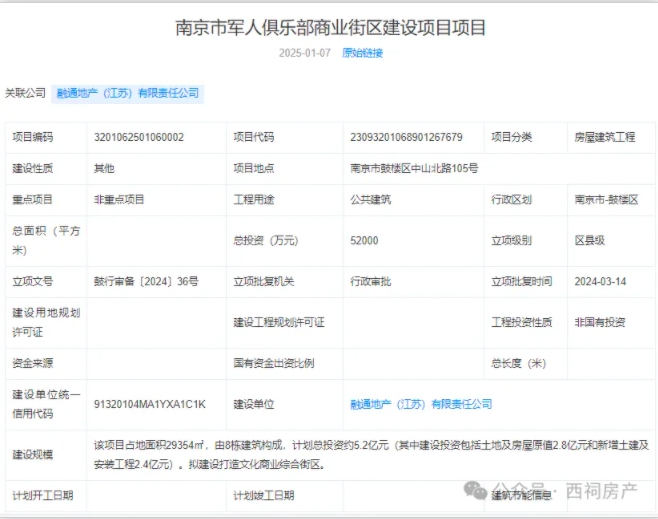The image size is (658, 519).
Task: Click the publish date 2025-01-07
Action: click(x=304, y=52)
